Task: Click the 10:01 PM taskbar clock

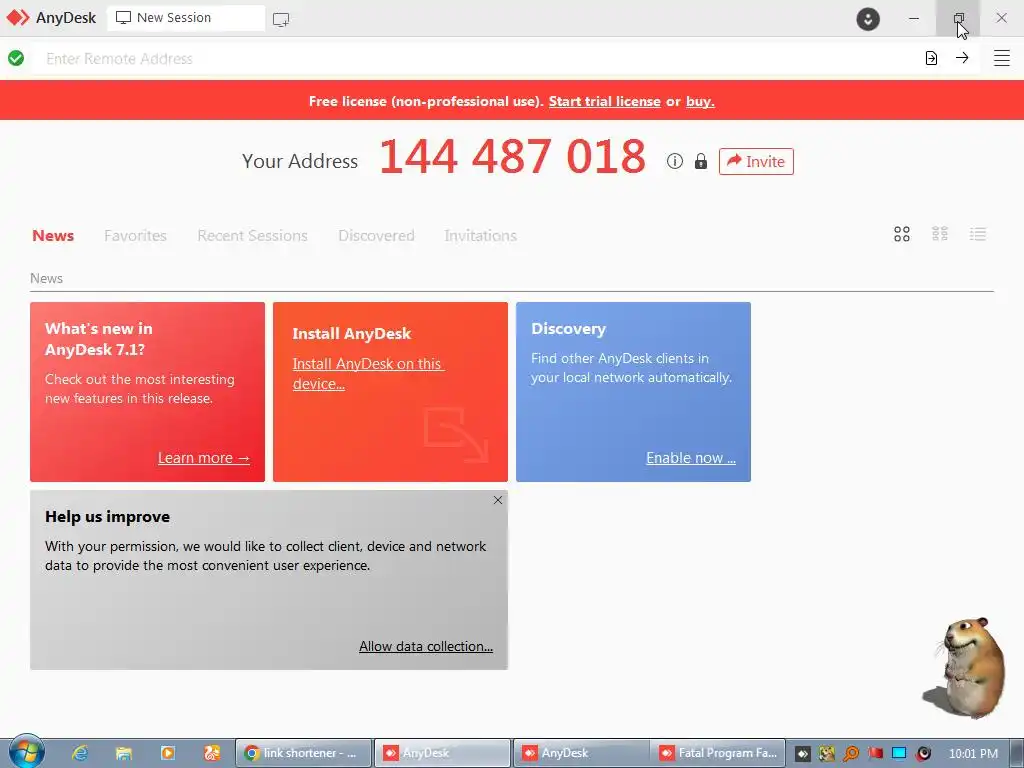Action: pos(973,754)
